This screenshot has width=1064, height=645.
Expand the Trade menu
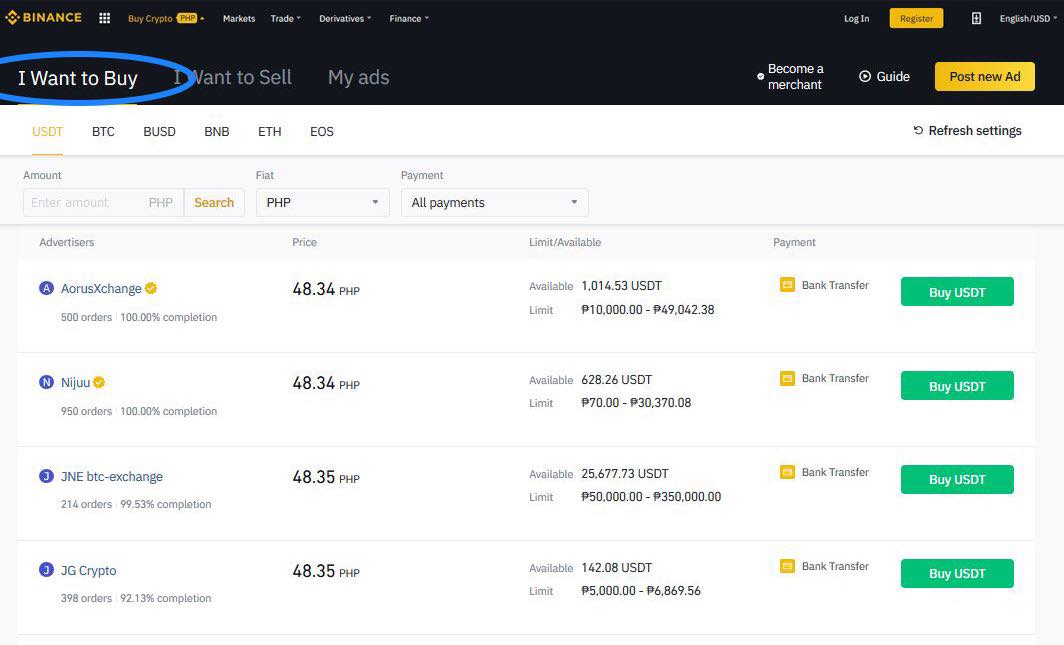pyautogui.click(x=286, y=18)
